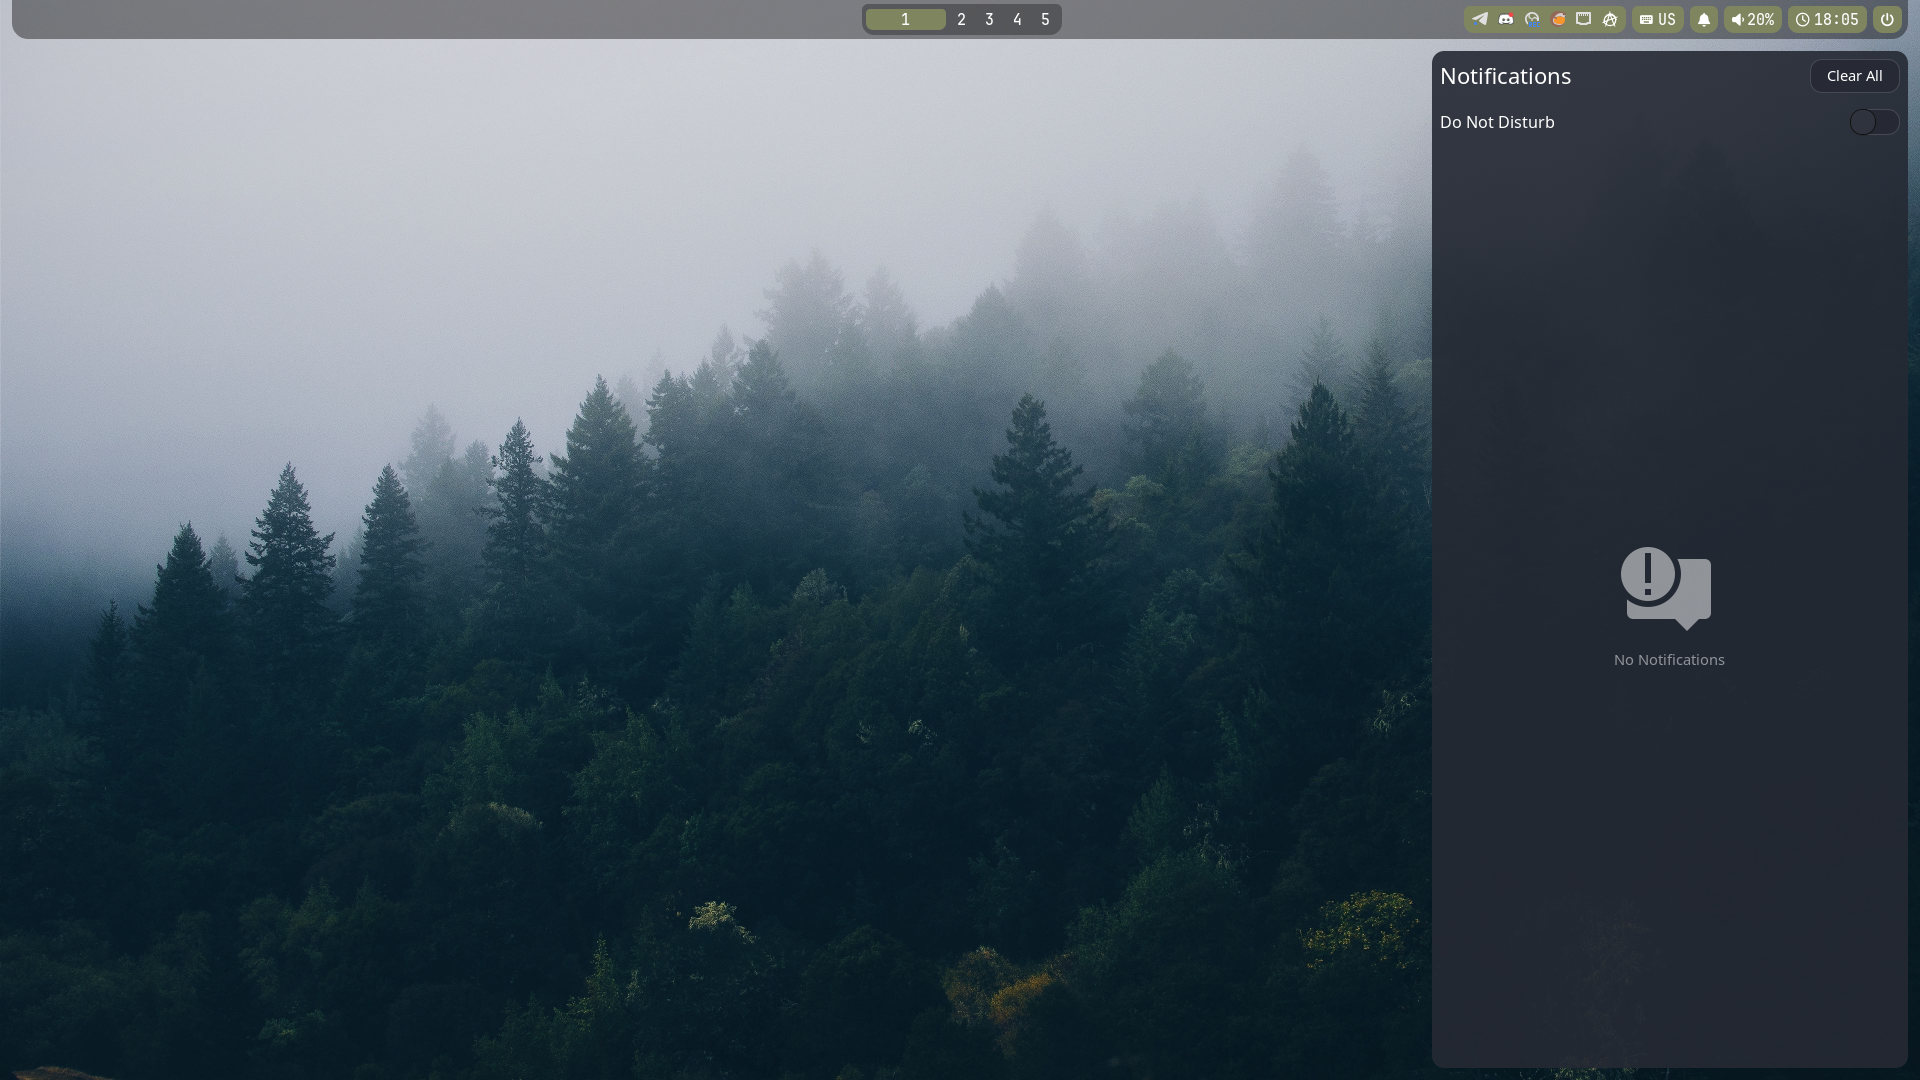Toggle the notification bell icon

(x=1704, y=19)
